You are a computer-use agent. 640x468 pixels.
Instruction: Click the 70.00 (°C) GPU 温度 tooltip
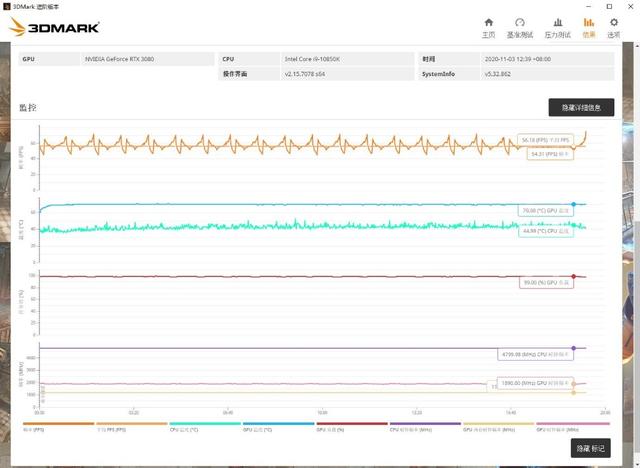click(x=546, y=211)
